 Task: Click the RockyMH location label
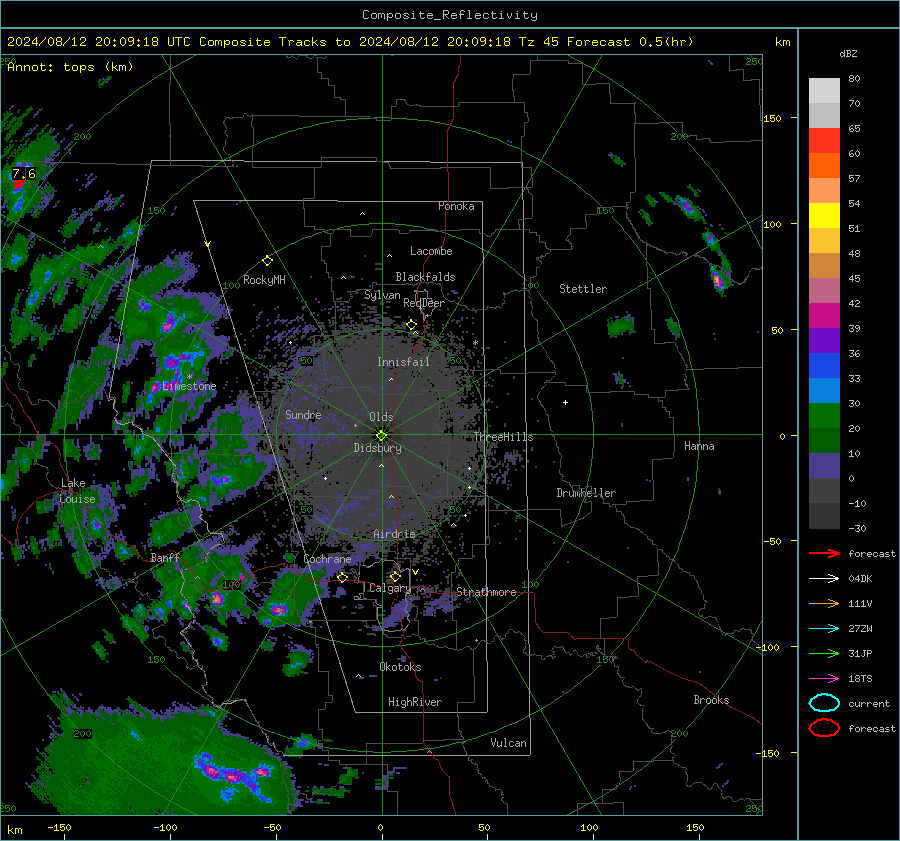point(264,280)
